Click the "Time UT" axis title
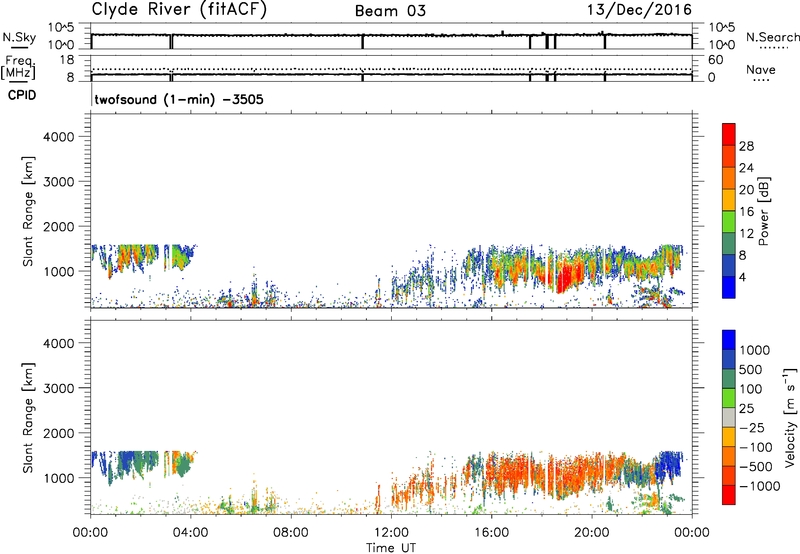800x554 pixels. 391,548
